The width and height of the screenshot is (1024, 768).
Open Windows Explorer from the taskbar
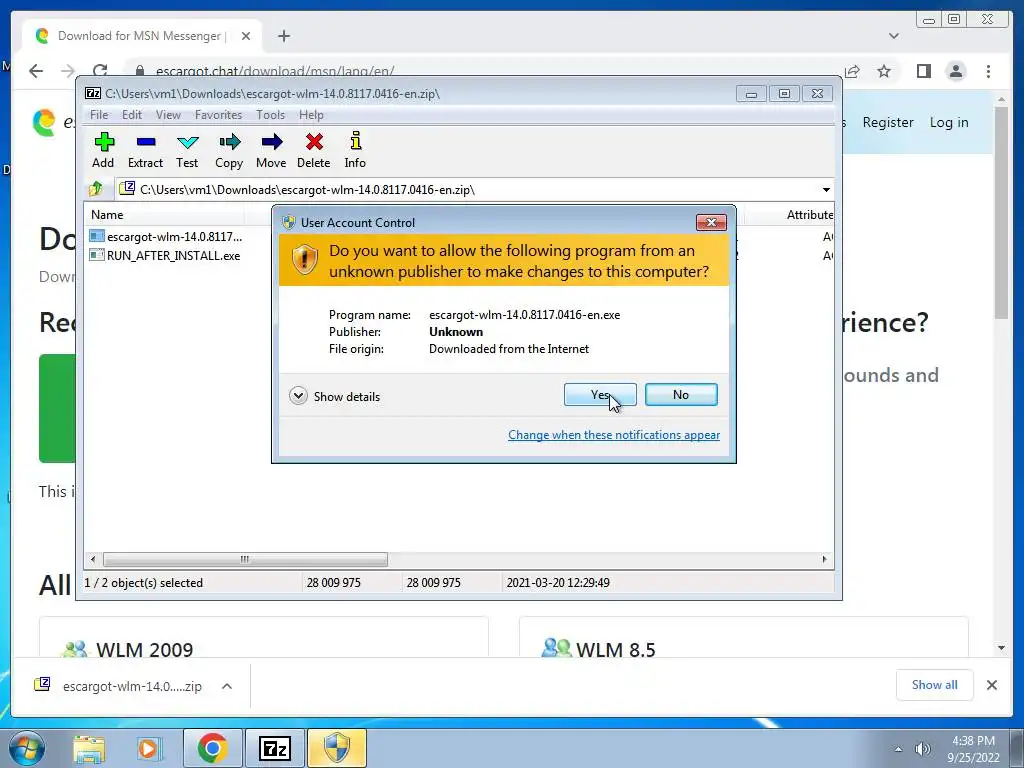89,748
